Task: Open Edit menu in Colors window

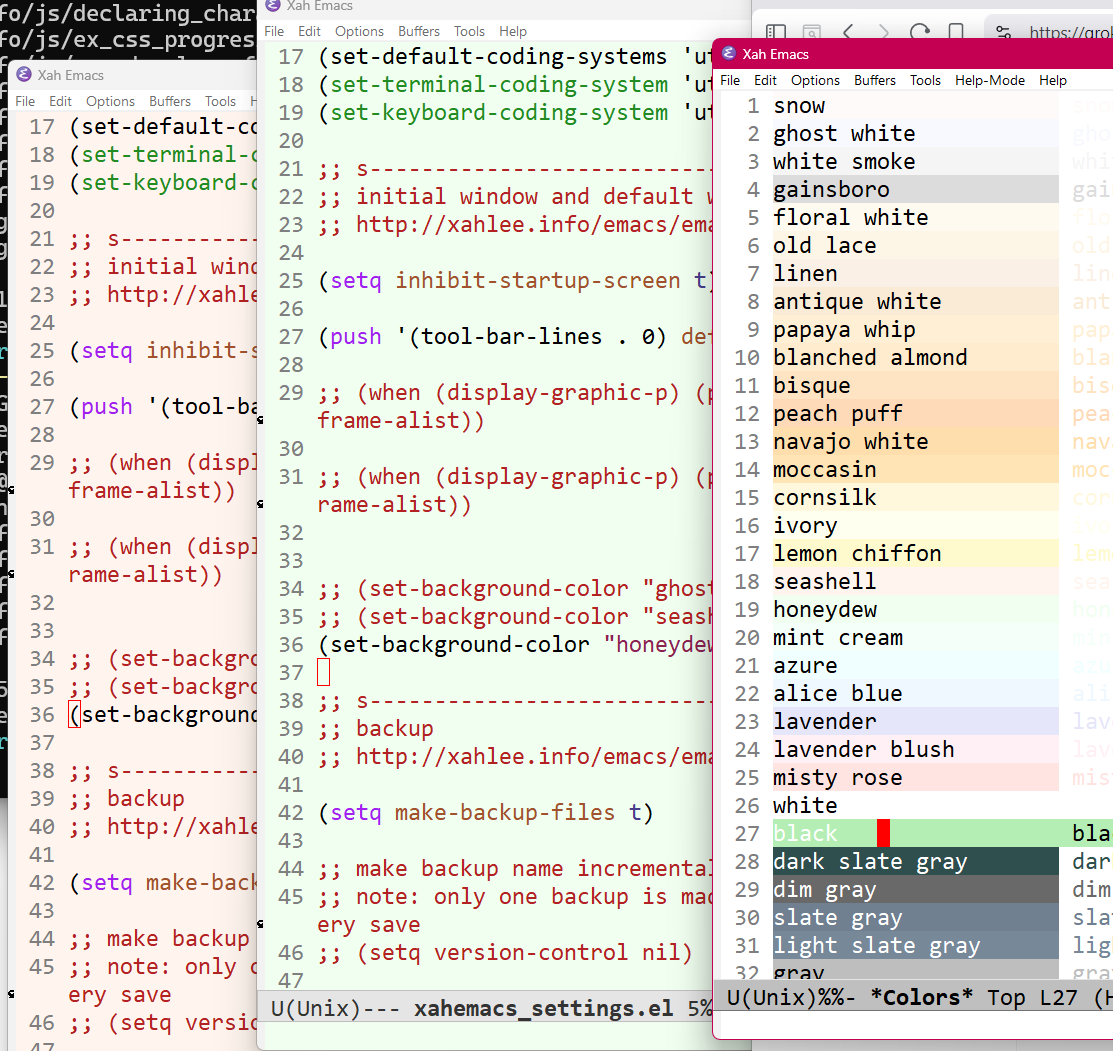Action: point(765,80)
